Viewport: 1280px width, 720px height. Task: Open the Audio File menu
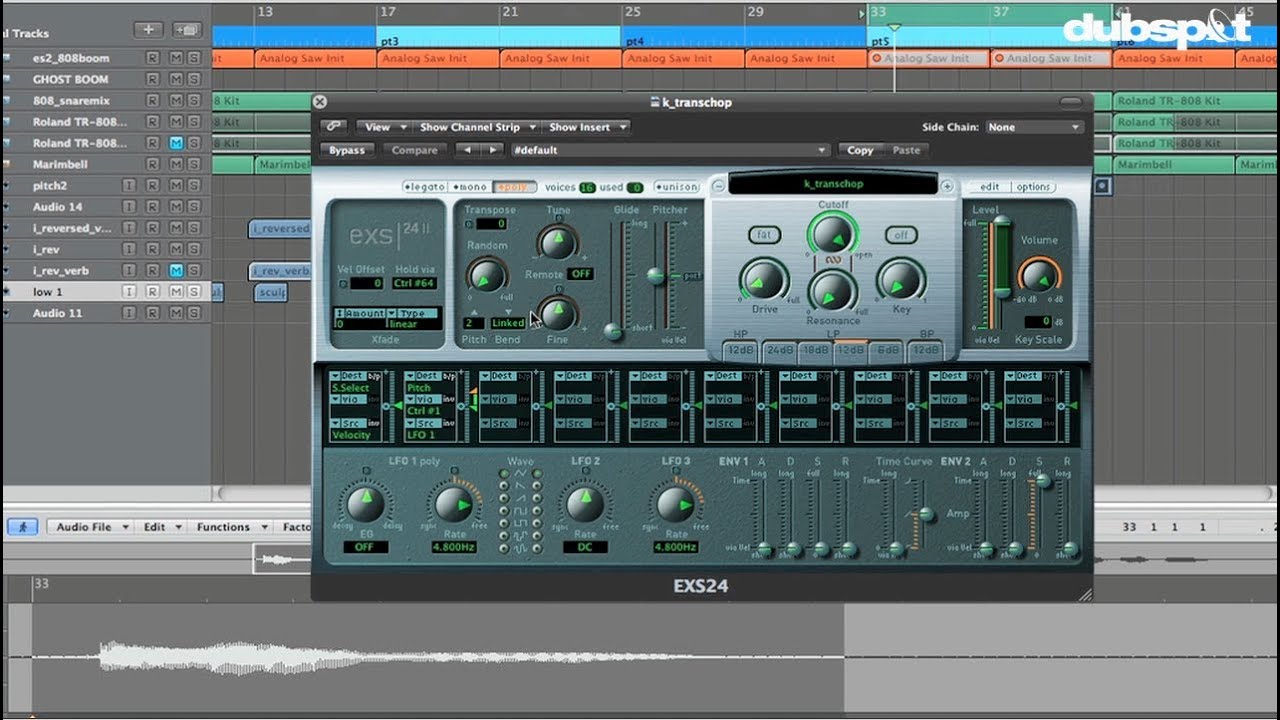[x=90, y=527]
